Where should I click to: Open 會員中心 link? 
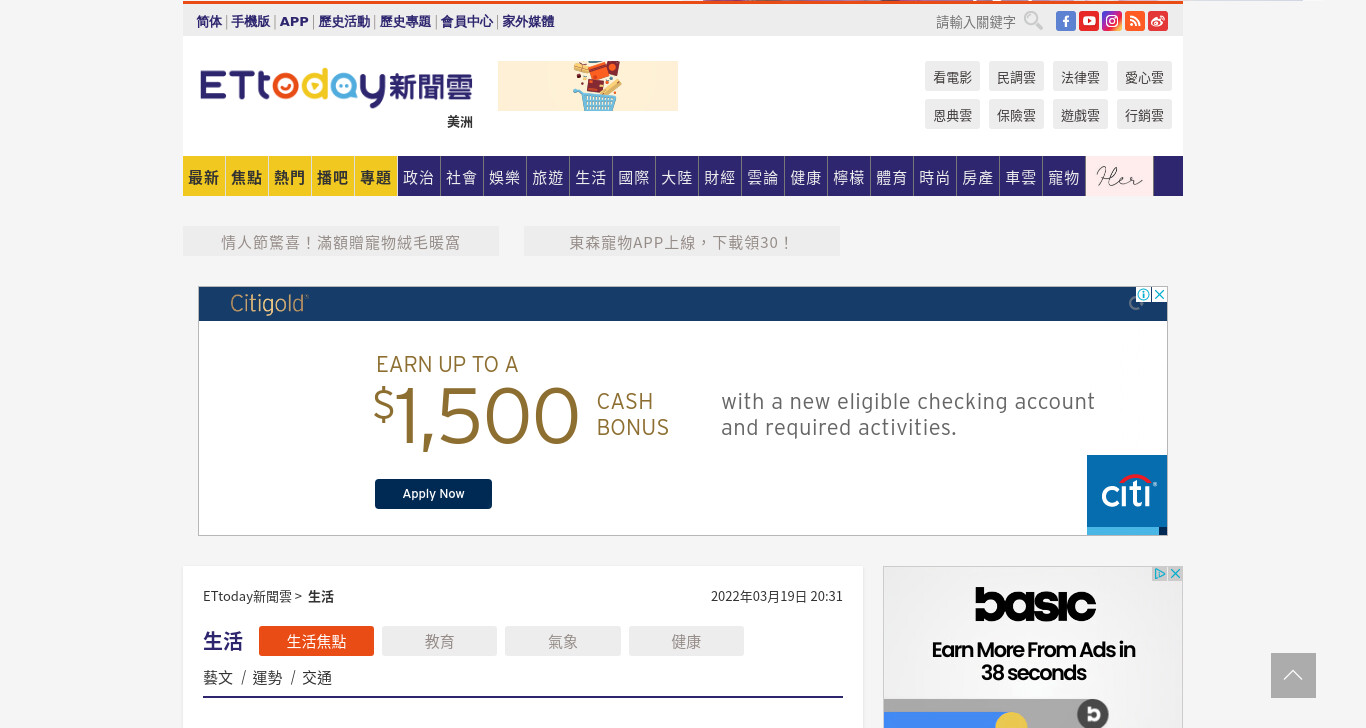[x=467, y=21]
